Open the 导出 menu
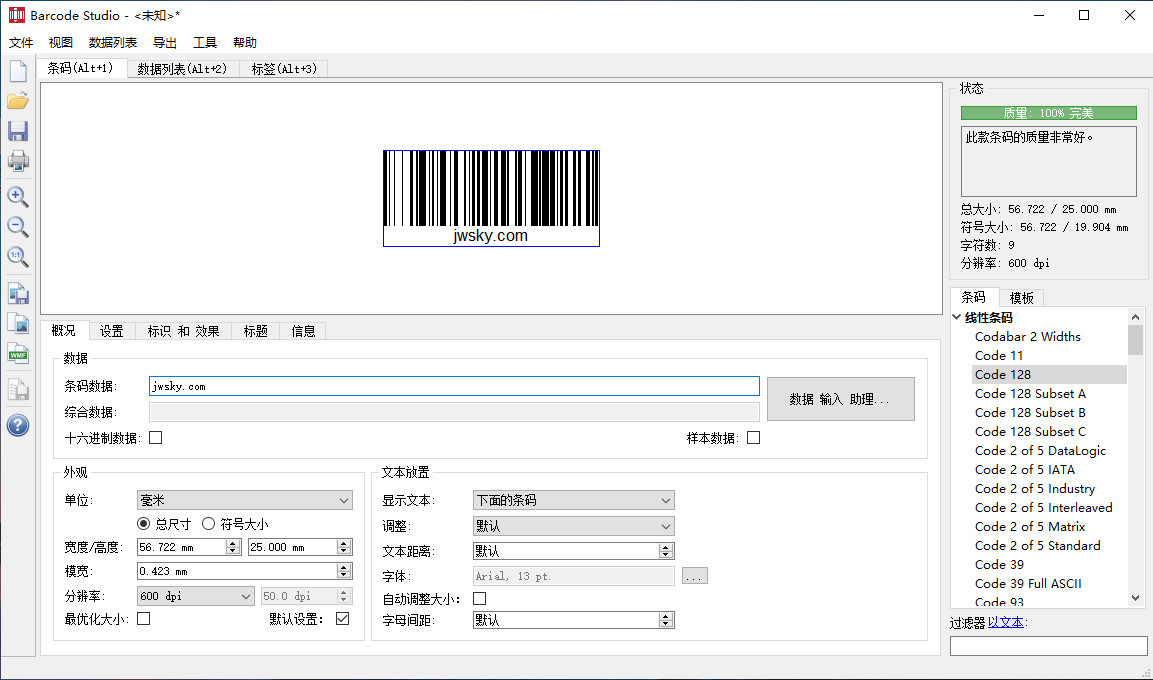This screenshot has width=1153, height=680. coord(165,43)
